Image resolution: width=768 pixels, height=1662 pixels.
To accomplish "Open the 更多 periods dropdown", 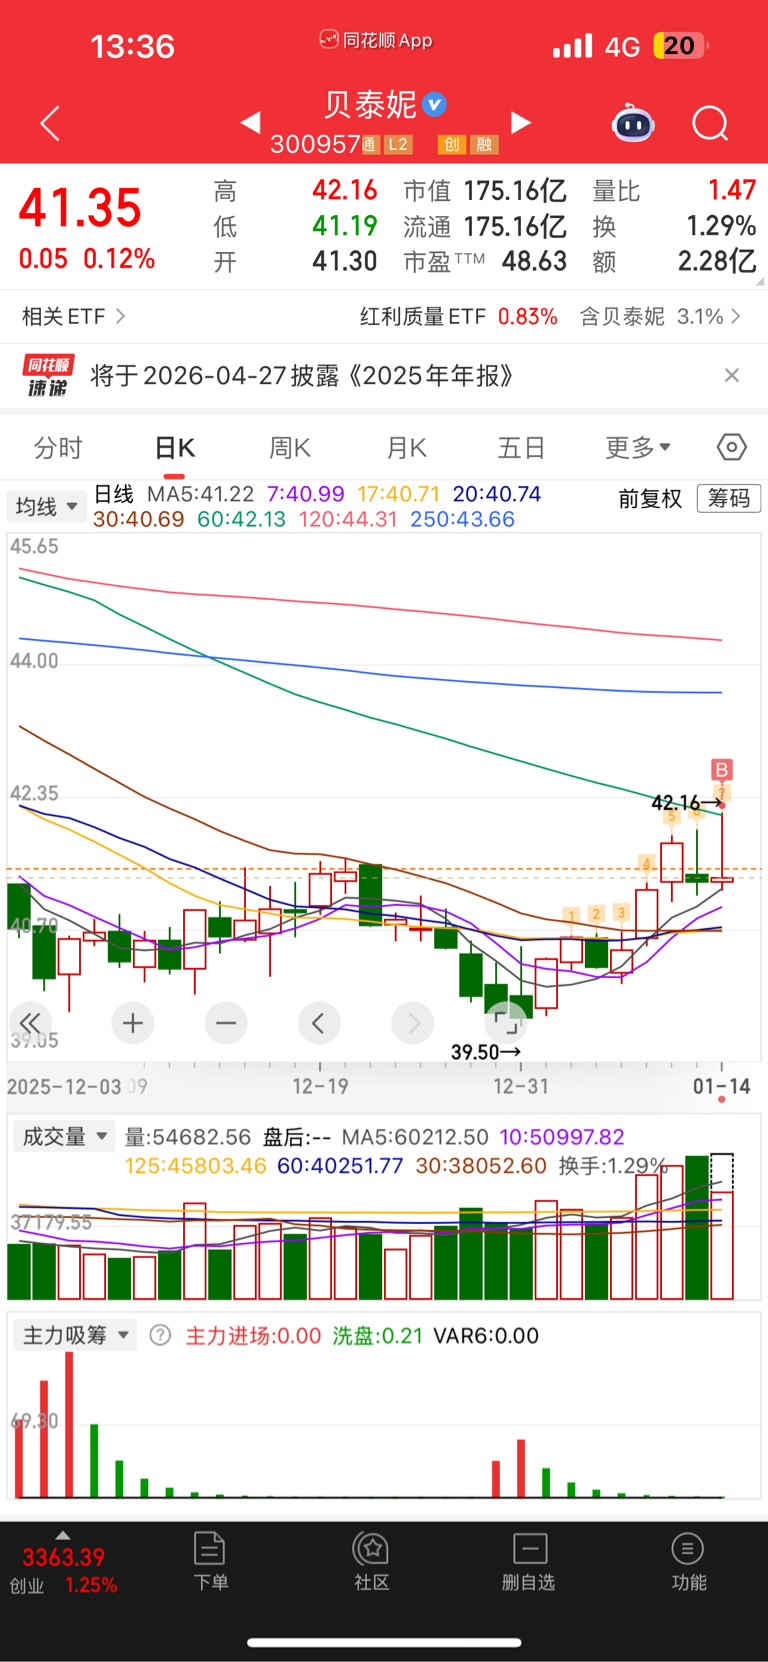I will click(x=638, y=448).
